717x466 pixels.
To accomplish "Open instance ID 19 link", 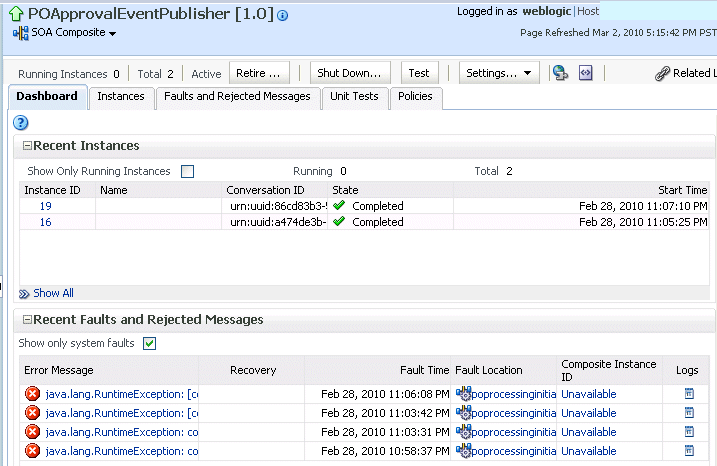I will 46,206.
